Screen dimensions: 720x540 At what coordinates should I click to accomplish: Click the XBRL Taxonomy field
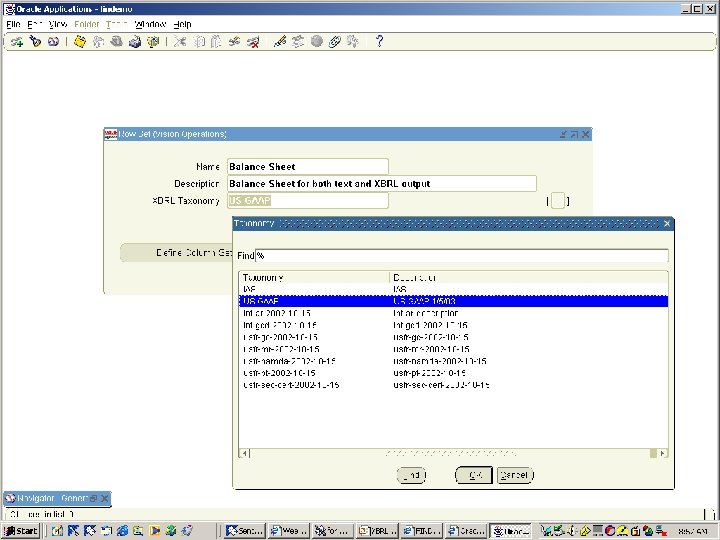point(308,201)
